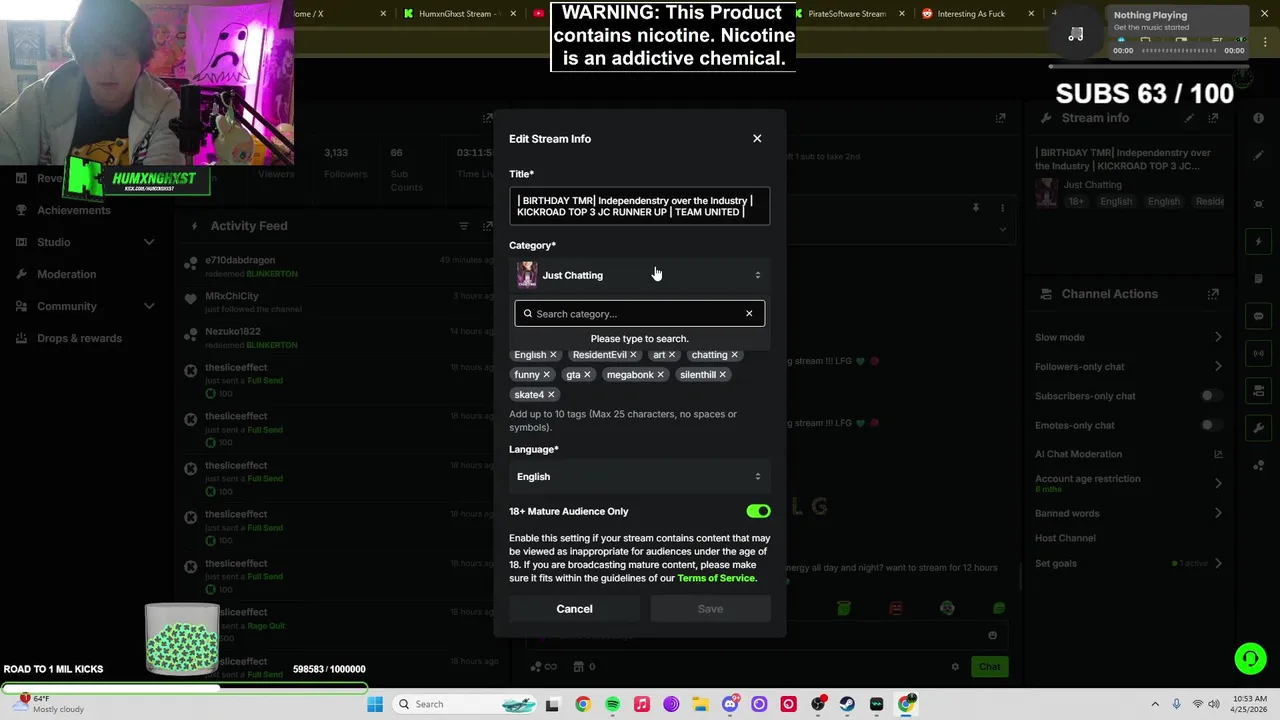Screen dimensions: 1280x720
Task: Open the Category dropdown showing Just Chatting
Action: 639,275
